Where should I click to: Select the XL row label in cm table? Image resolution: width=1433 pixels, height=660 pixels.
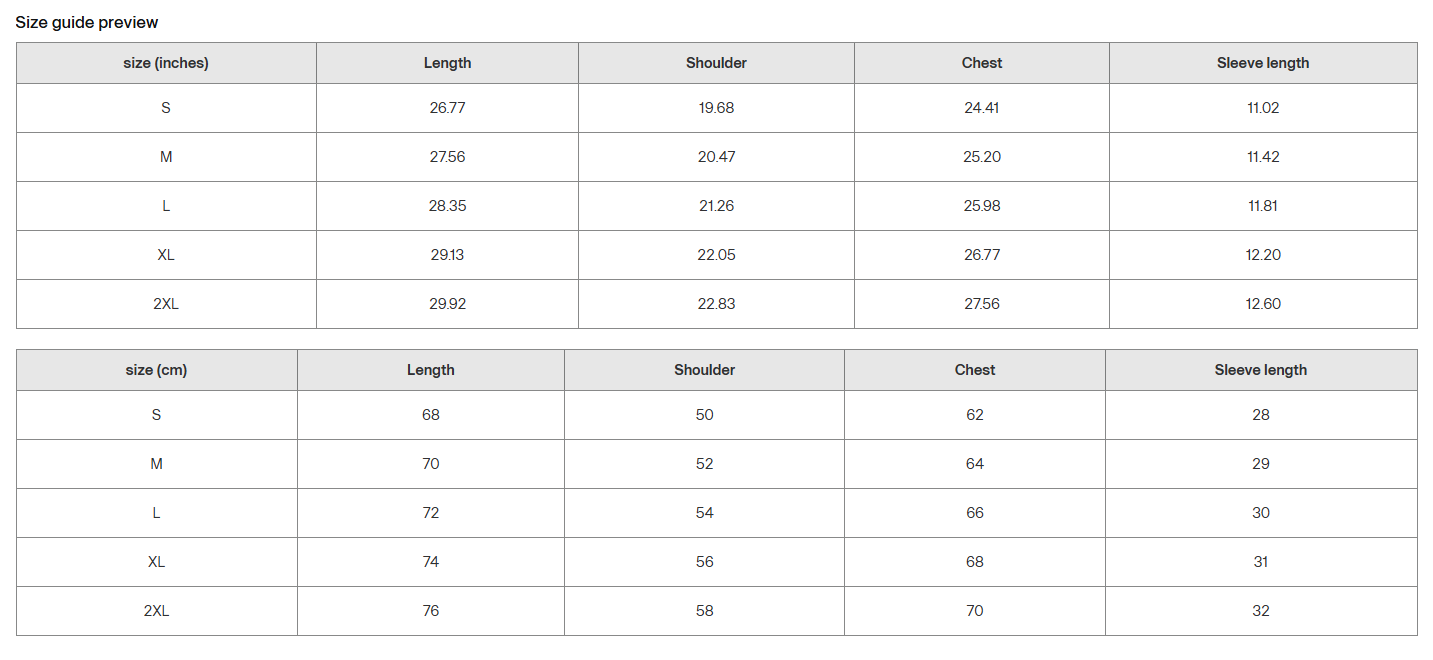click(x=157, y=562)
